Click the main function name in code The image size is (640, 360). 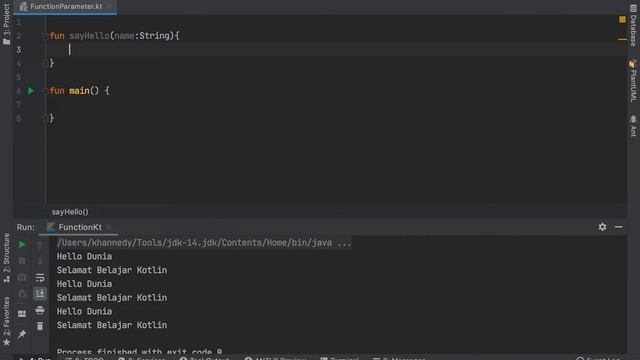[79, 91]
